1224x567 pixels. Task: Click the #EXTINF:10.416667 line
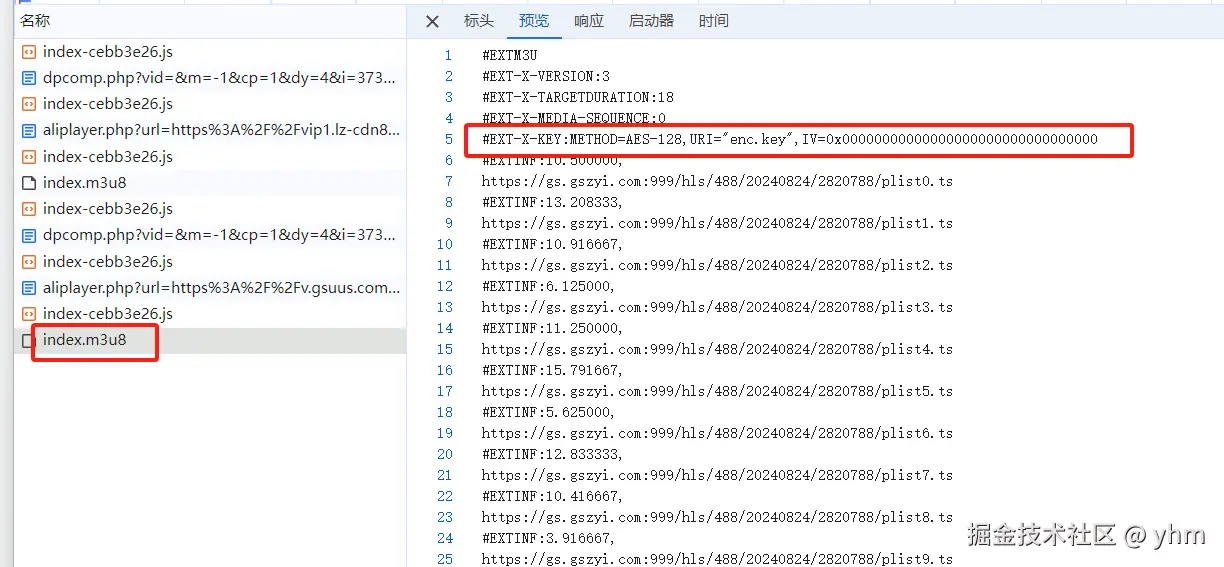(552, 496)
